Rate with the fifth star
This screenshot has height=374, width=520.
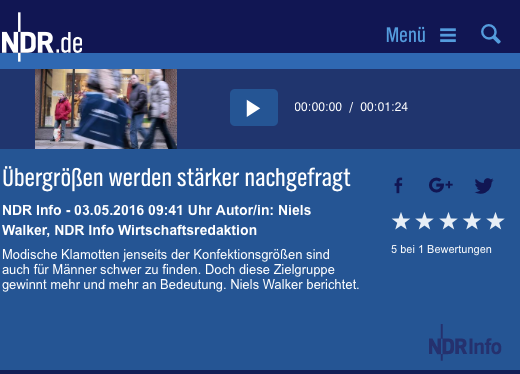tap(496, 221)
